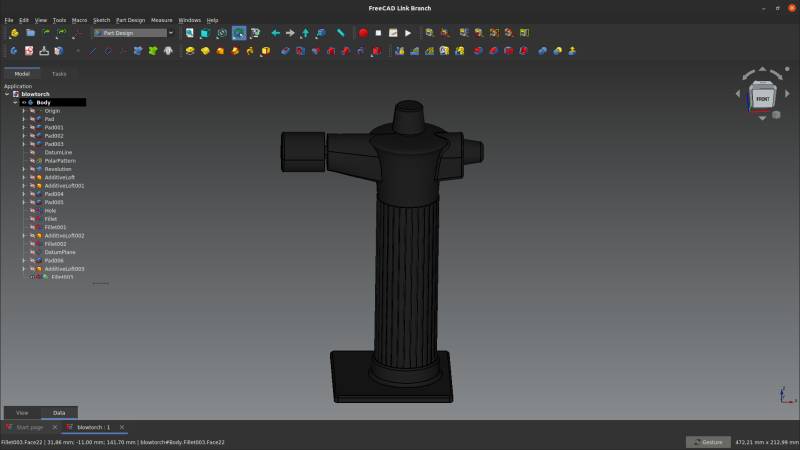Toggle visibility eye of Pad002
Viewport: 800px width, 450px height.
point(32,136)
